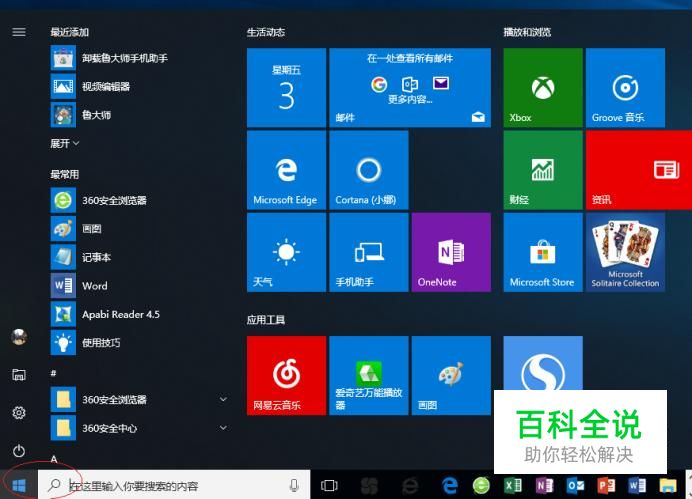Open the 财经 finance tile
This screenshot has width=692, height=499.
543,170
